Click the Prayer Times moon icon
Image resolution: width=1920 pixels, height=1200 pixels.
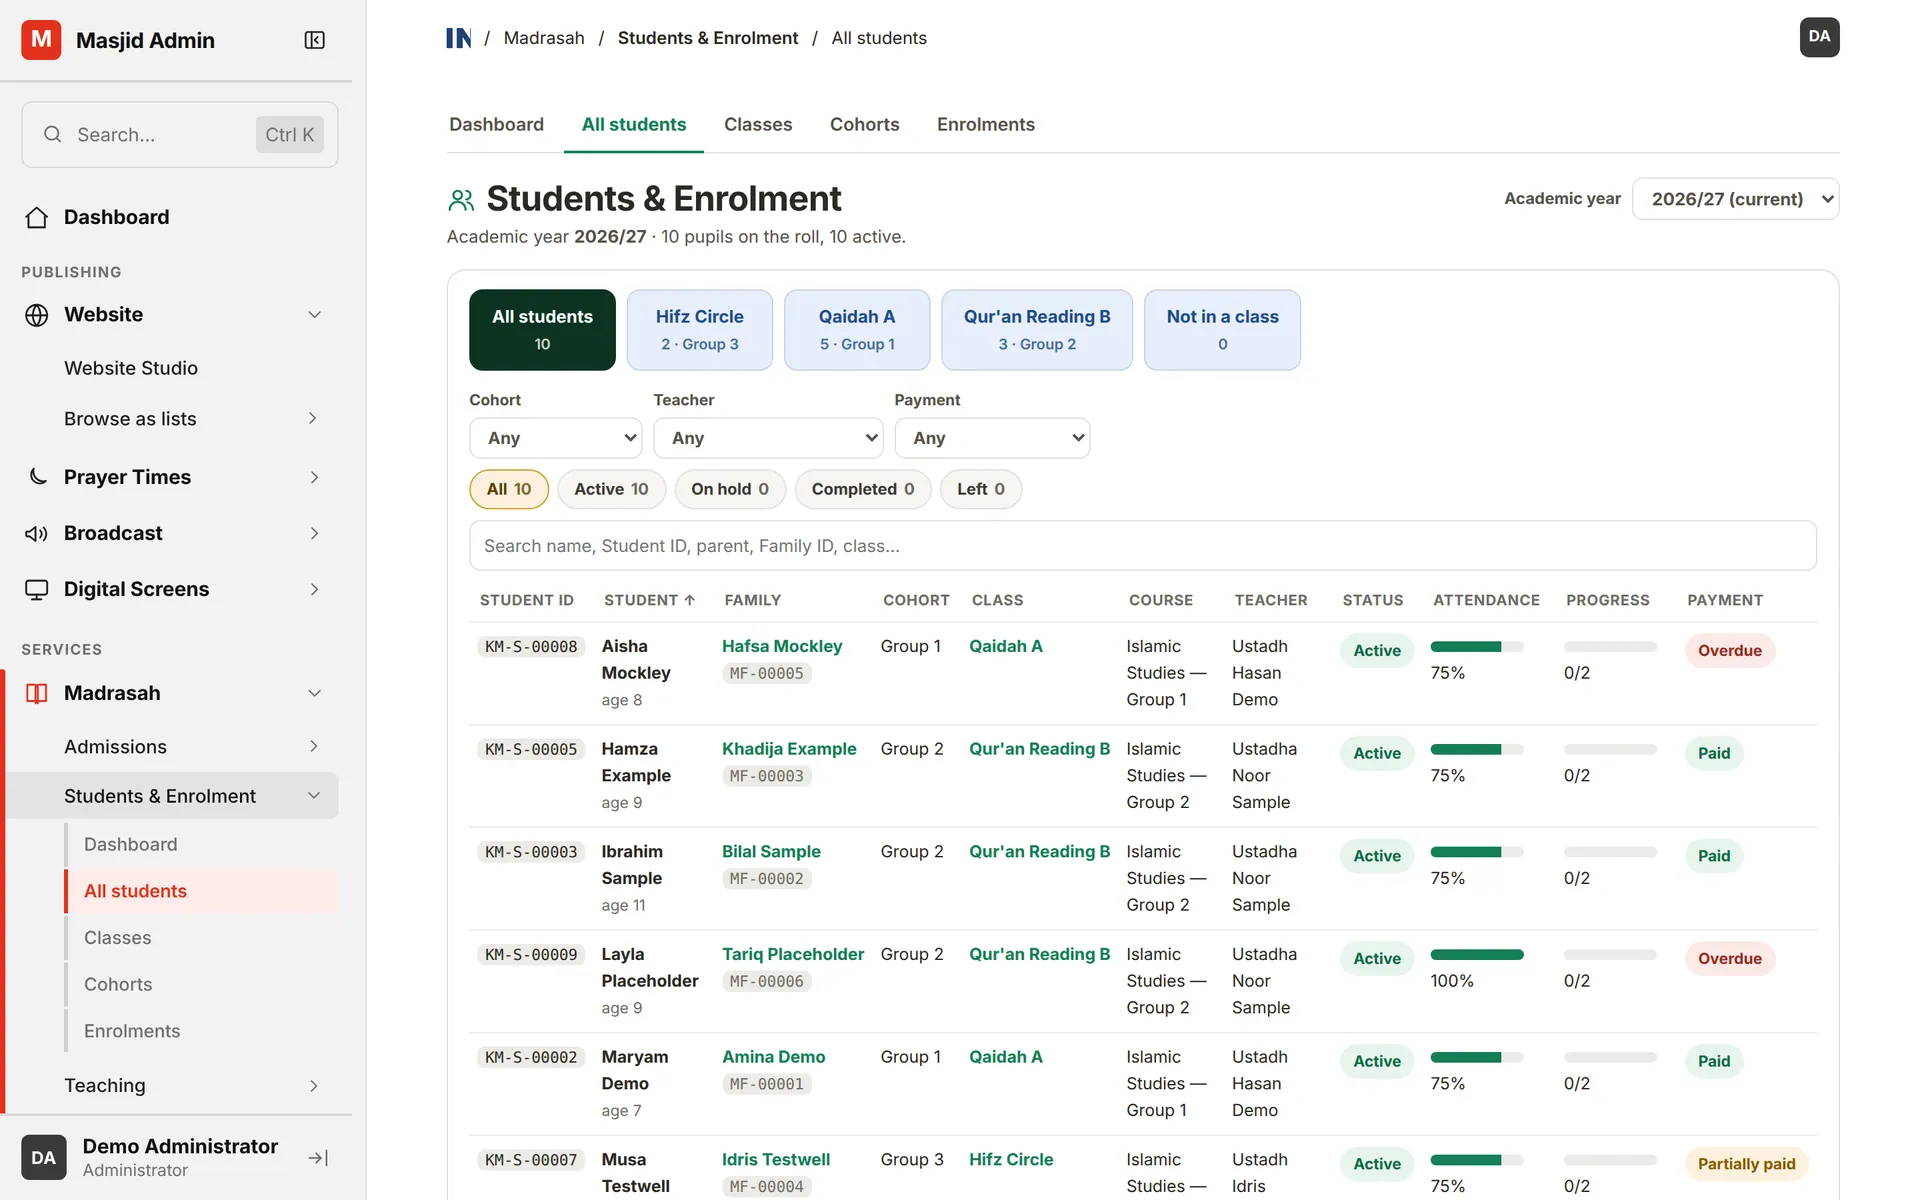pos(37,477)
